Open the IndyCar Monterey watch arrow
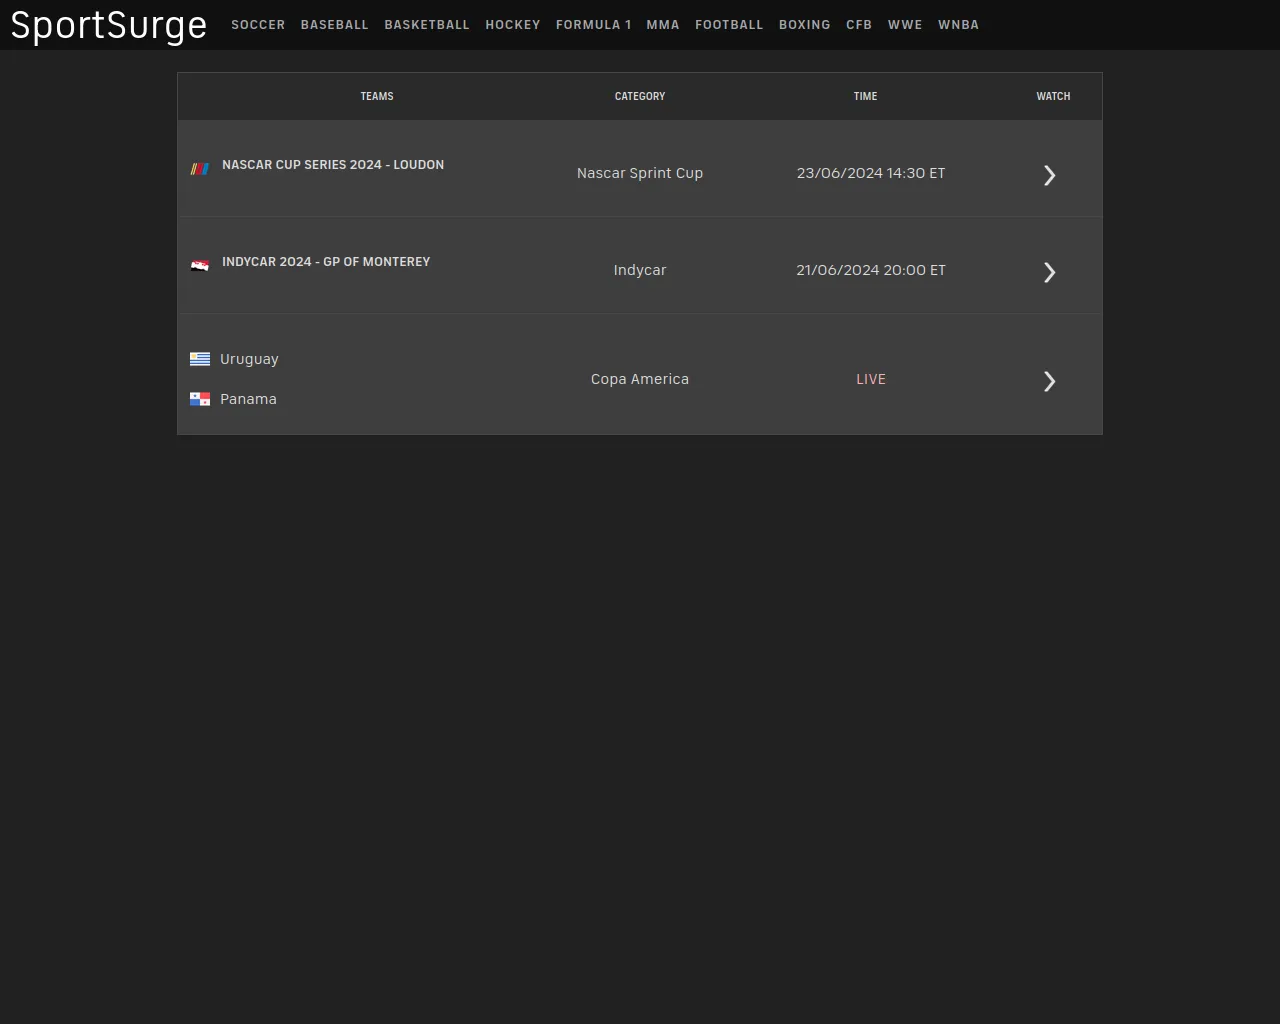The height and width of the screenshot is (1024, 1280). point(1049,272)
